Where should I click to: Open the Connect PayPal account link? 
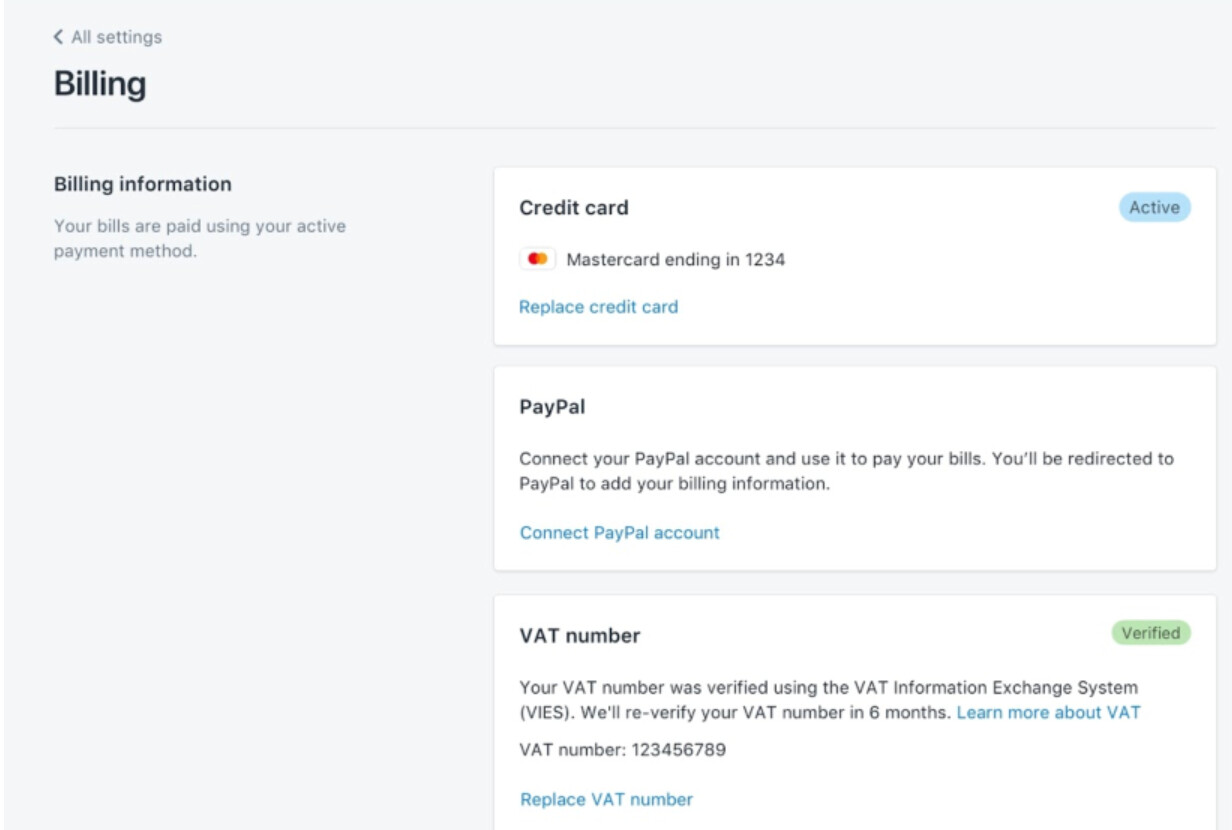click(619, 533)
